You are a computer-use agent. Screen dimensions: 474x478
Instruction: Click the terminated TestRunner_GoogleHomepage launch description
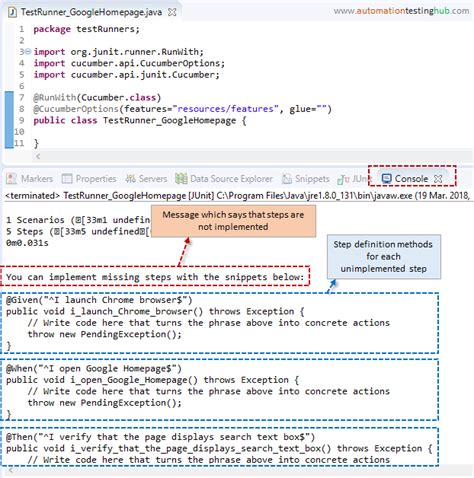pyautogui.click(x=237, y=195)
